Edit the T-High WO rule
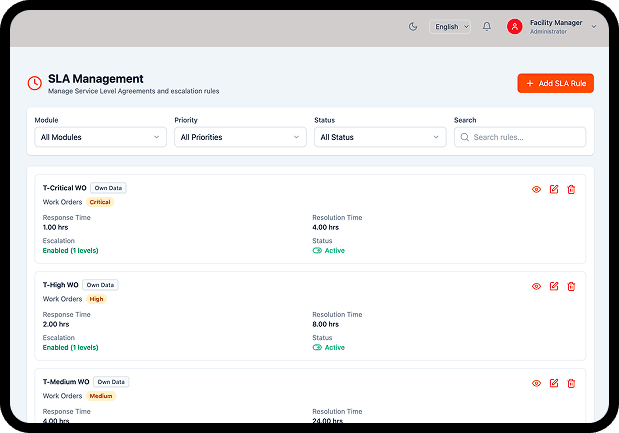 (x=554, y=287)
